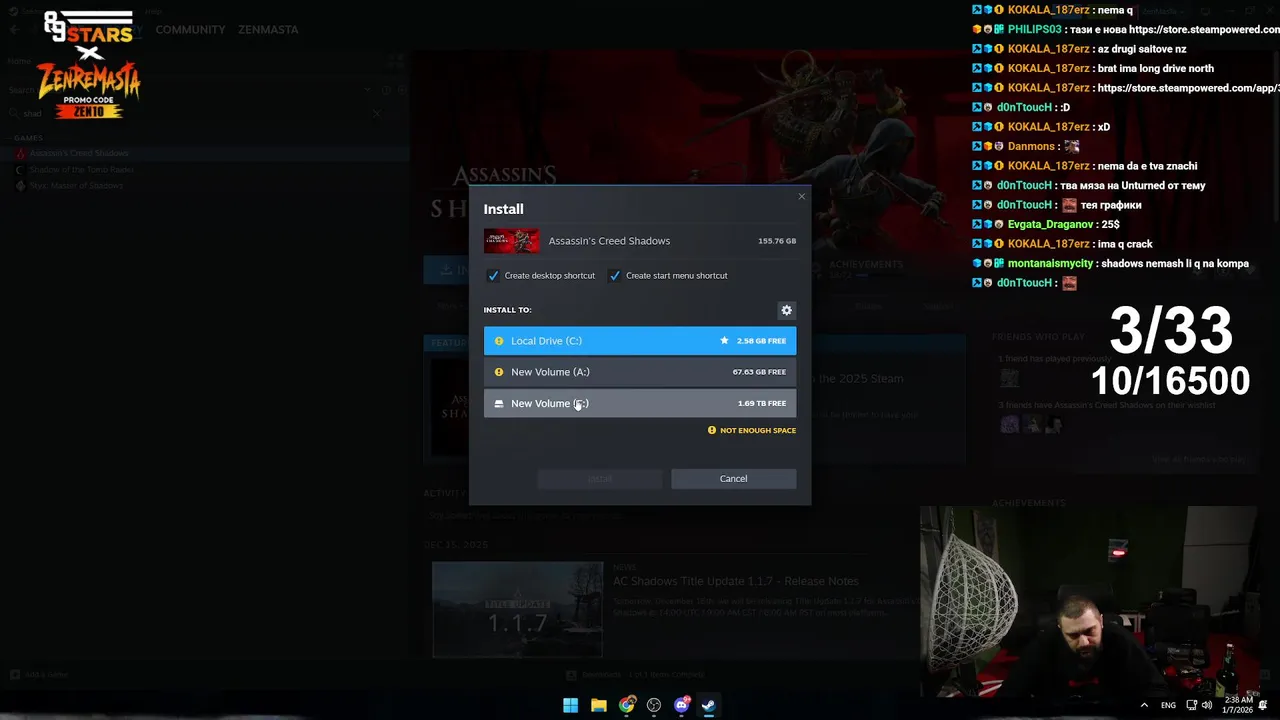Click the 2.58 GB FREE label
This screenshot has height=720, width=1280.
click(761, 341)
